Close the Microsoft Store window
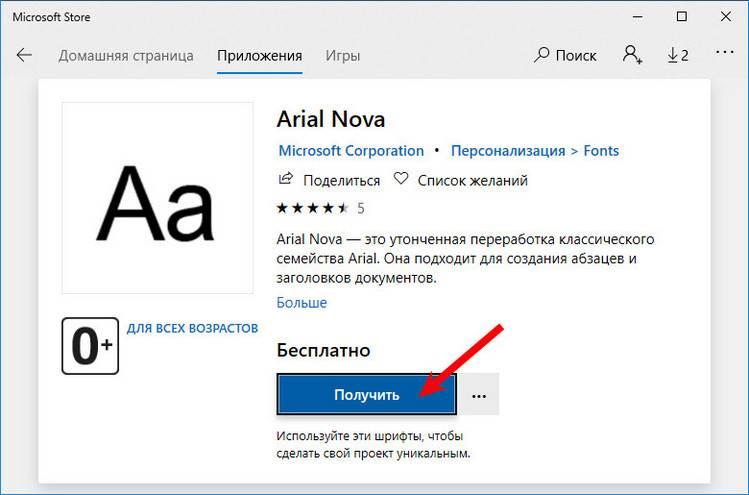The image size is (749, 495). (726, 17)
